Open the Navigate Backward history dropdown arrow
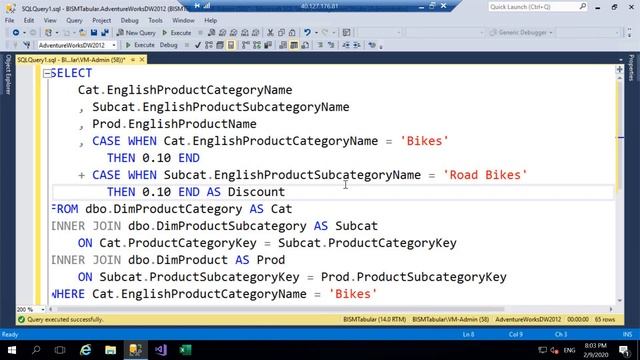Viewport: 640px width, 360px height. tap(24, 33)
